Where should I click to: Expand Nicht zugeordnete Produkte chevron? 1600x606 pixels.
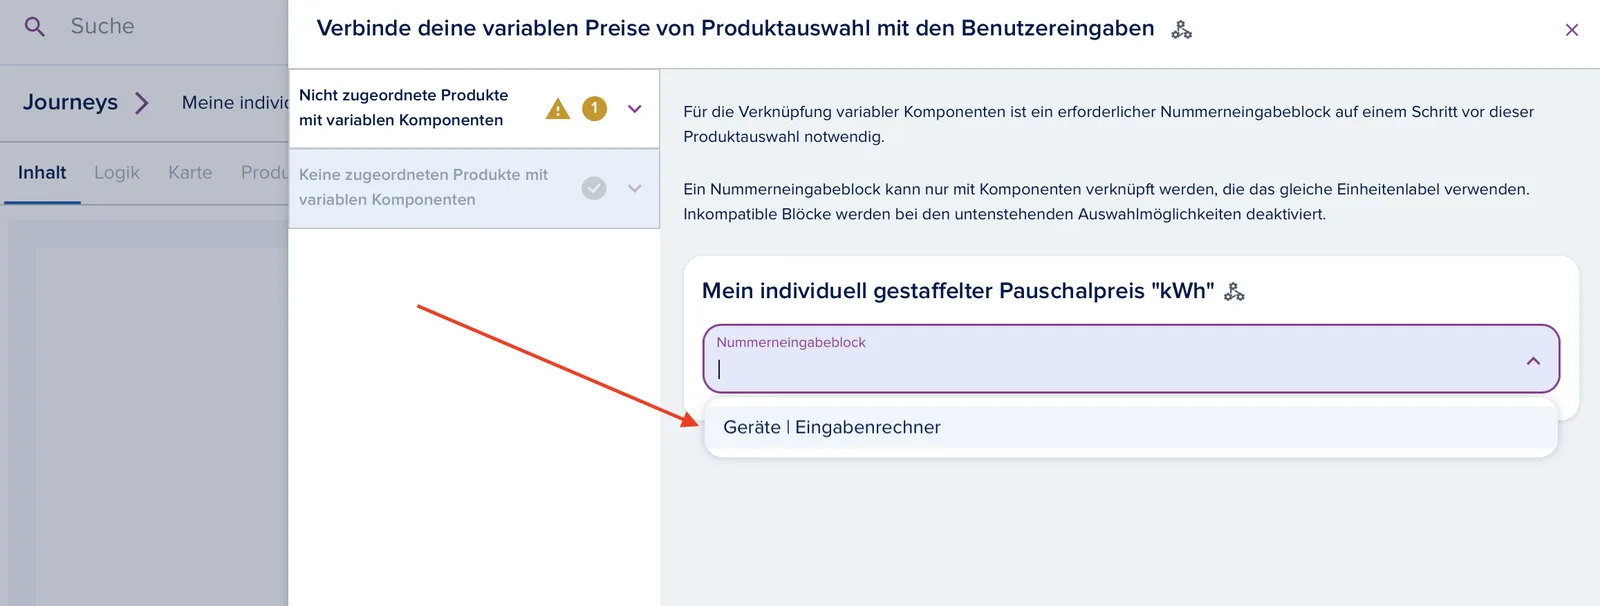635,109
